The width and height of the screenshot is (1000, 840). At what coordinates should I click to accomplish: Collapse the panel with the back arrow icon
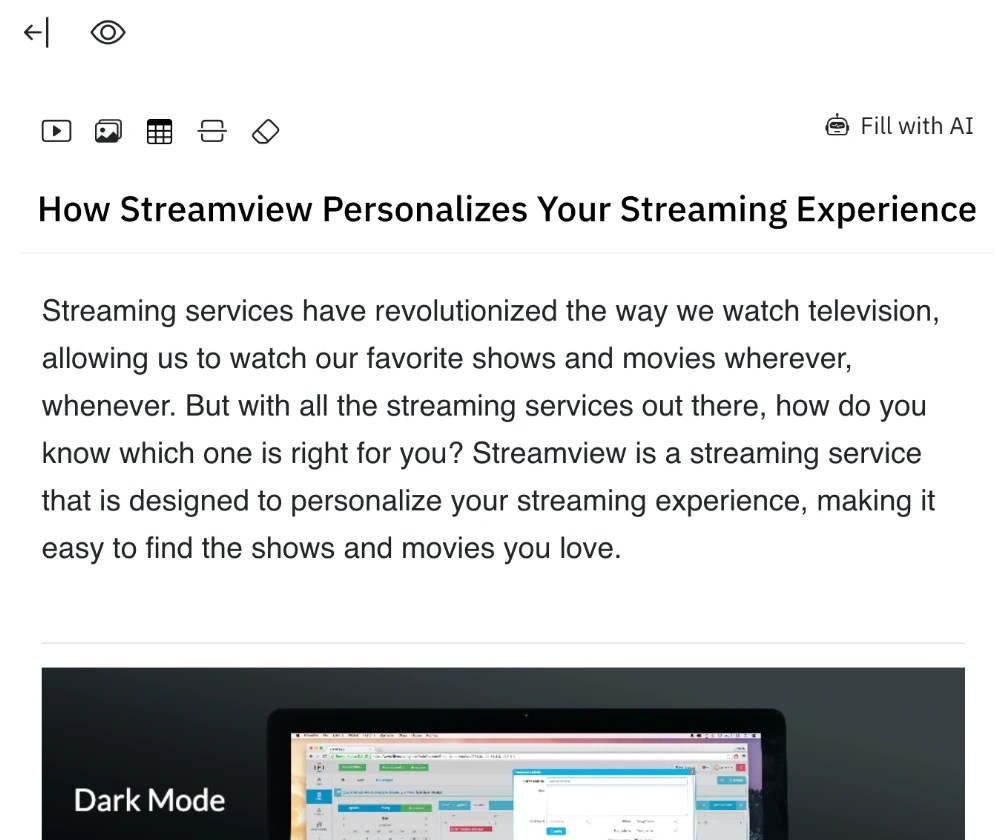(x=36, y=33)
